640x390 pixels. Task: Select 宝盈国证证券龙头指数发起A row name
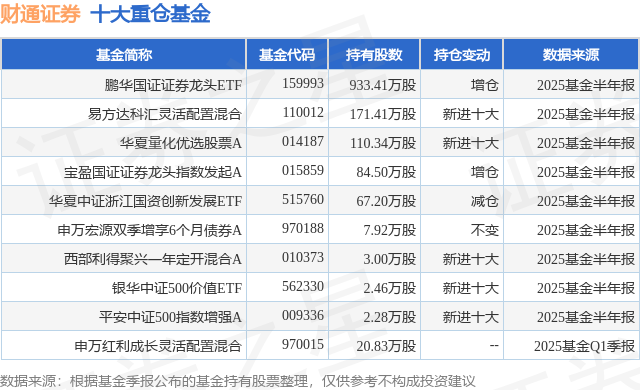click(x=153, y=172)
